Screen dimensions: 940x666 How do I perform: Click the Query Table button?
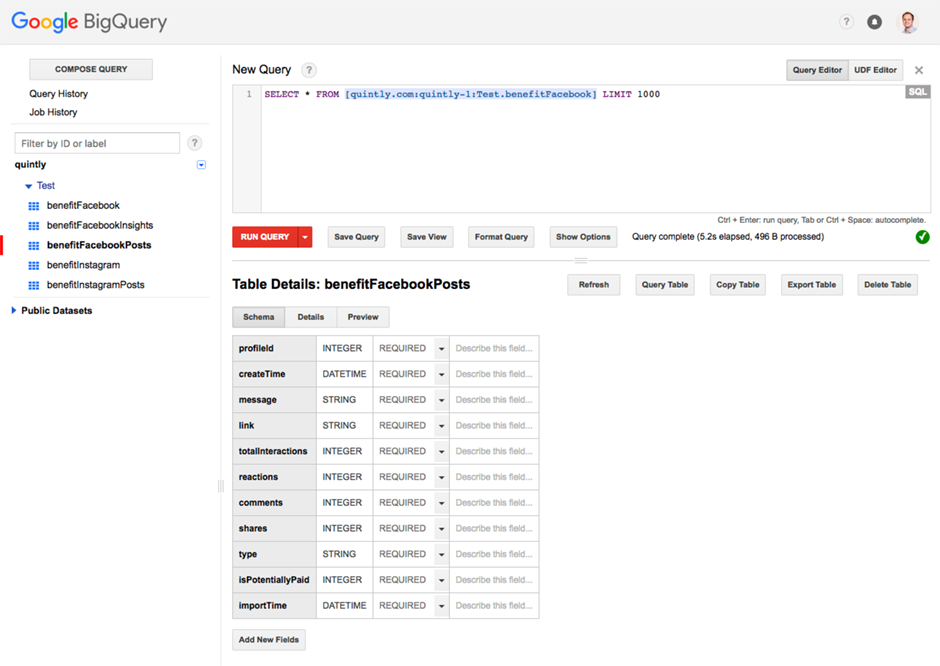pyautogui.click(x=665, y=285)
